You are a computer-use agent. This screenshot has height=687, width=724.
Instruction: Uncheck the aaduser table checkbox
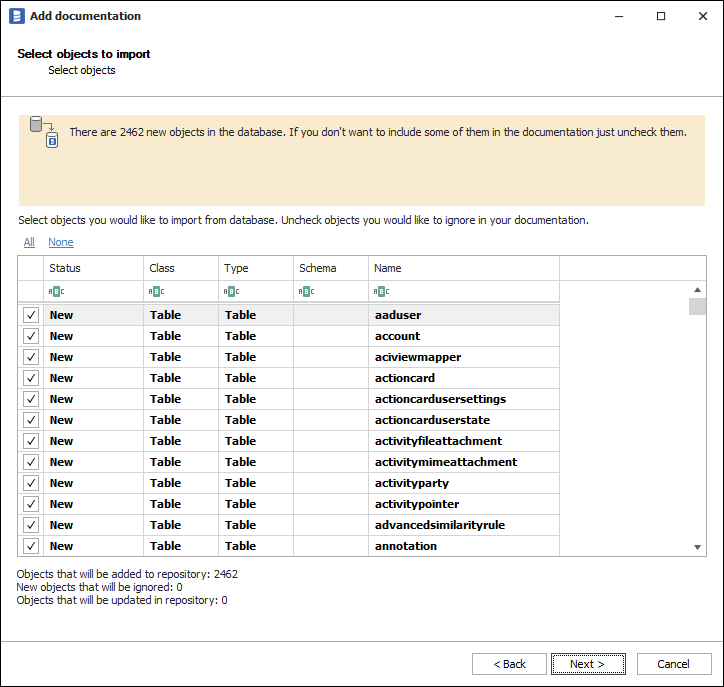tap(31, 315)
